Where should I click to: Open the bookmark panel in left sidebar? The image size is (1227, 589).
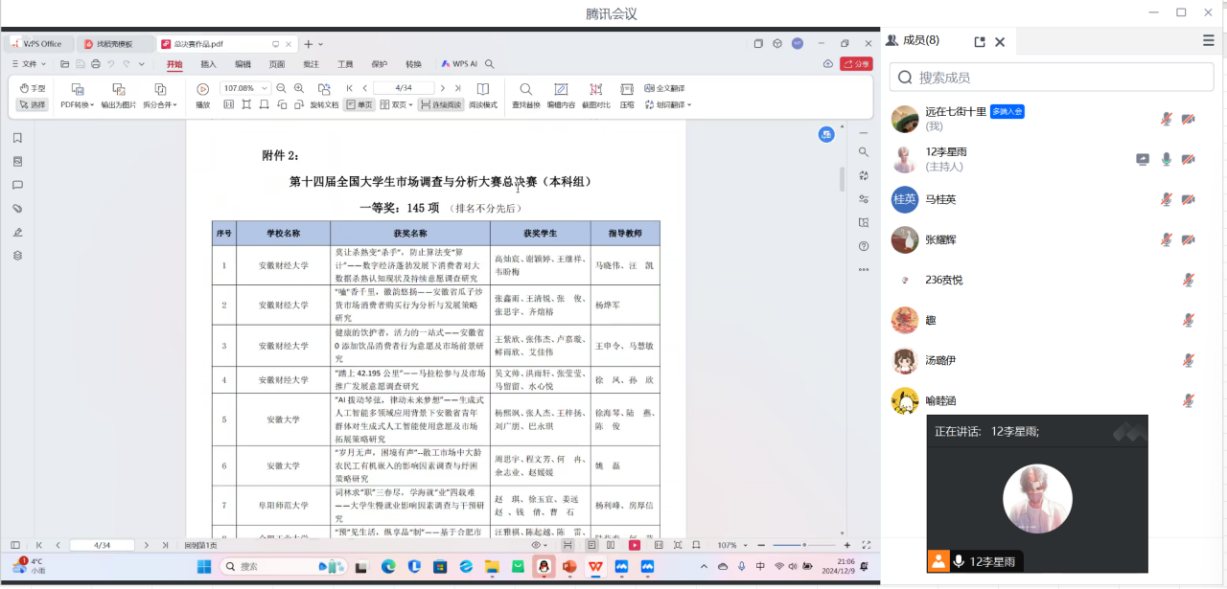(17, 138)
